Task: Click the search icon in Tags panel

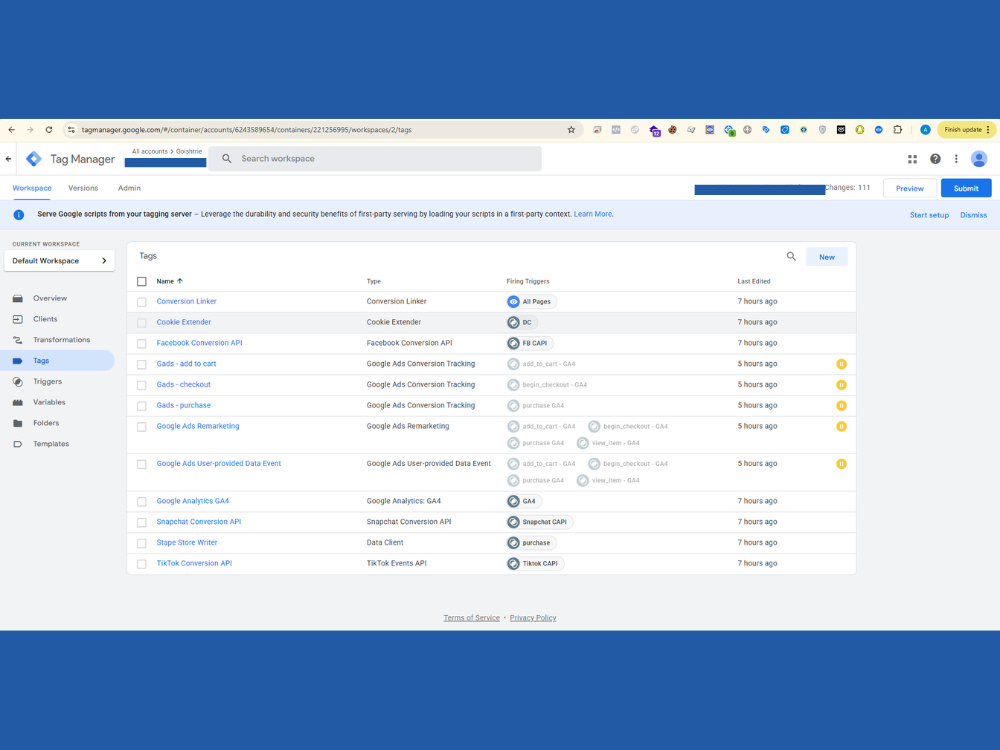Action: pyautogui.click(x=791, y=256)
